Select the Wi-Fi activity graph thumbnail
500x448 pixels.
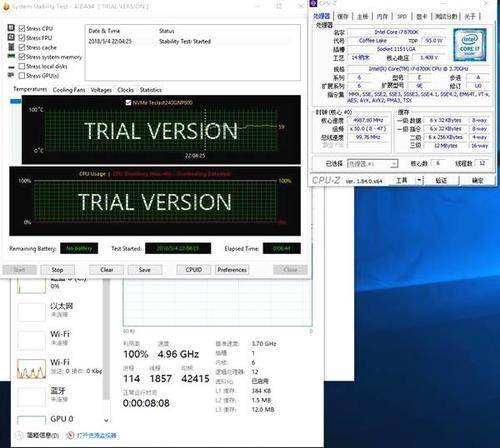(31, 369)
